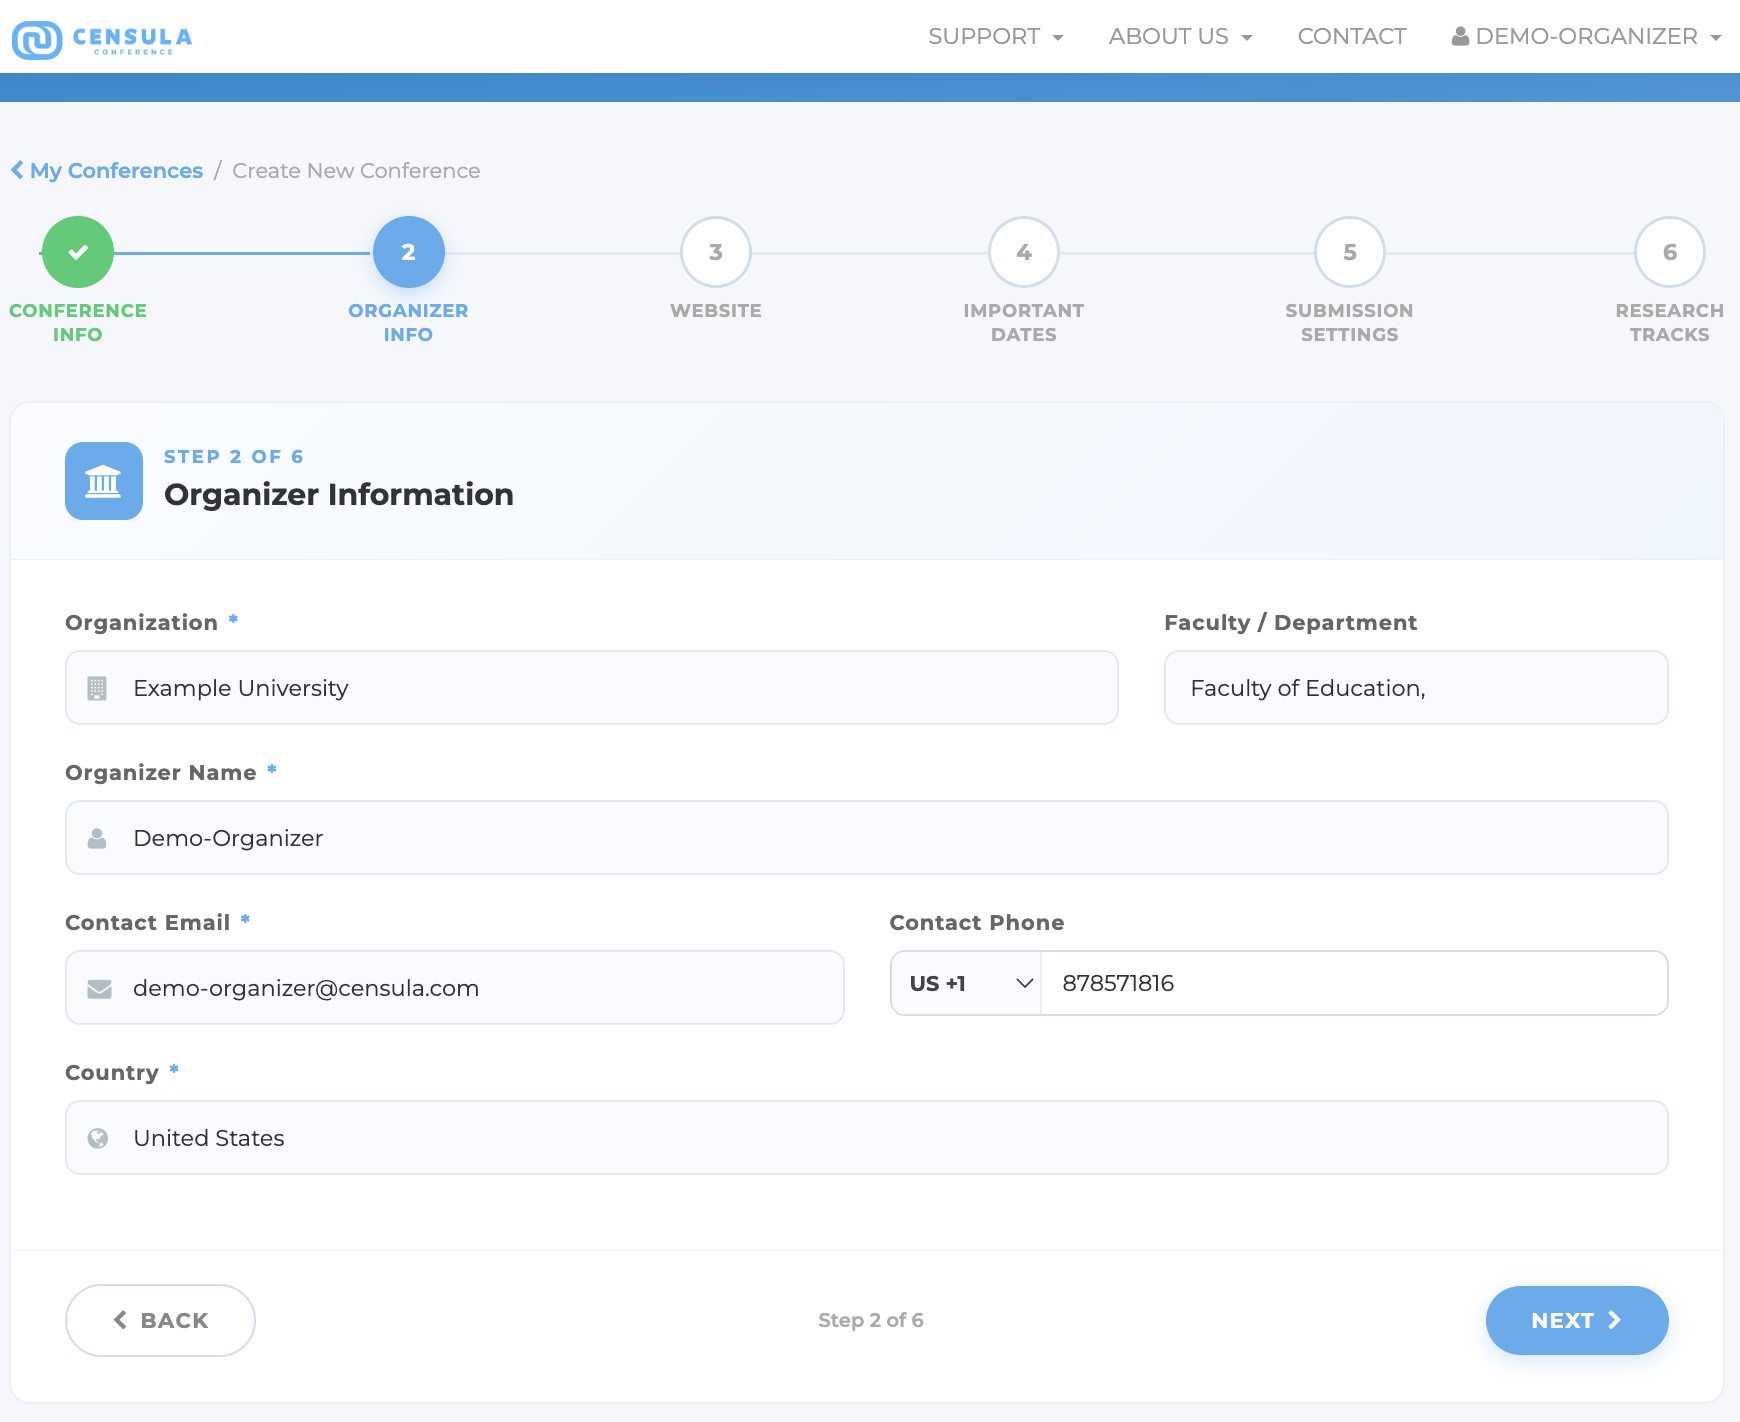
Task: Click the Organizer Information heading
Action: [339, 494]
